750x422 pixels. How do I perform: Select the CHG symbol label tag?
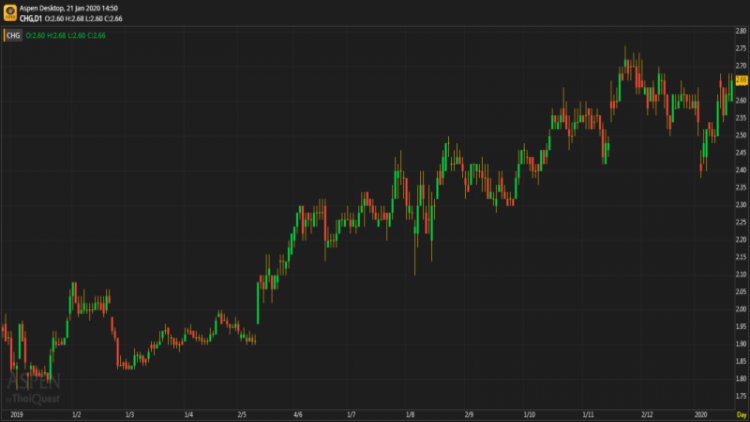12,35
